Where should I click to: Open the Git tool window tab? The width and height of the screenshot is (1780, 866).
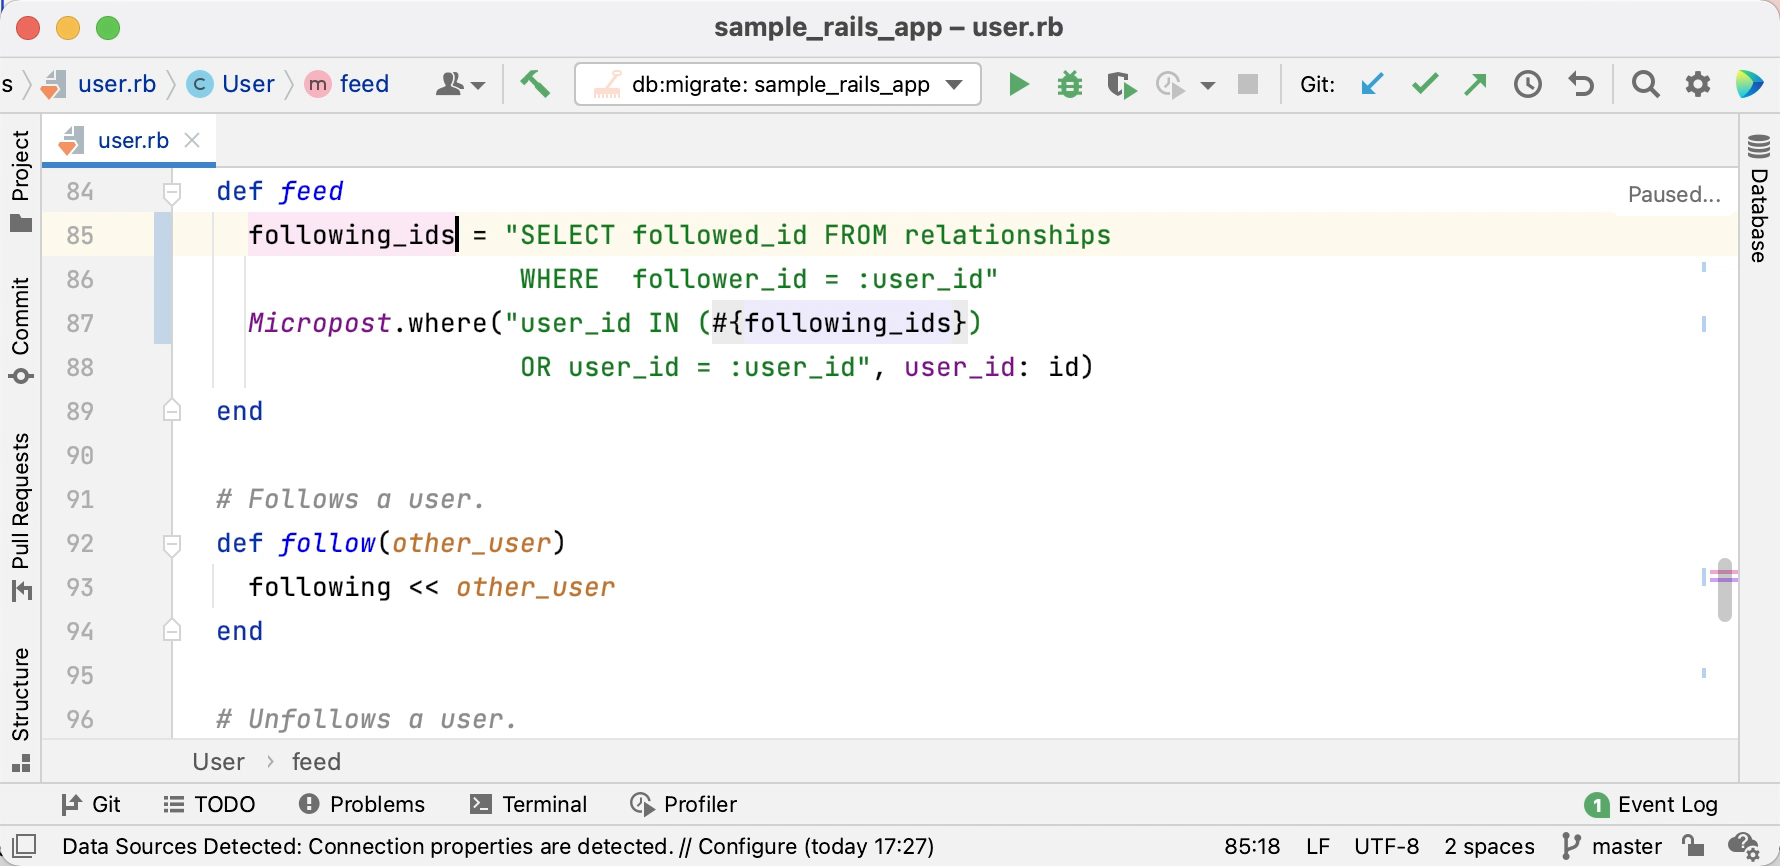pyautogui.click(x=90, y=804)
